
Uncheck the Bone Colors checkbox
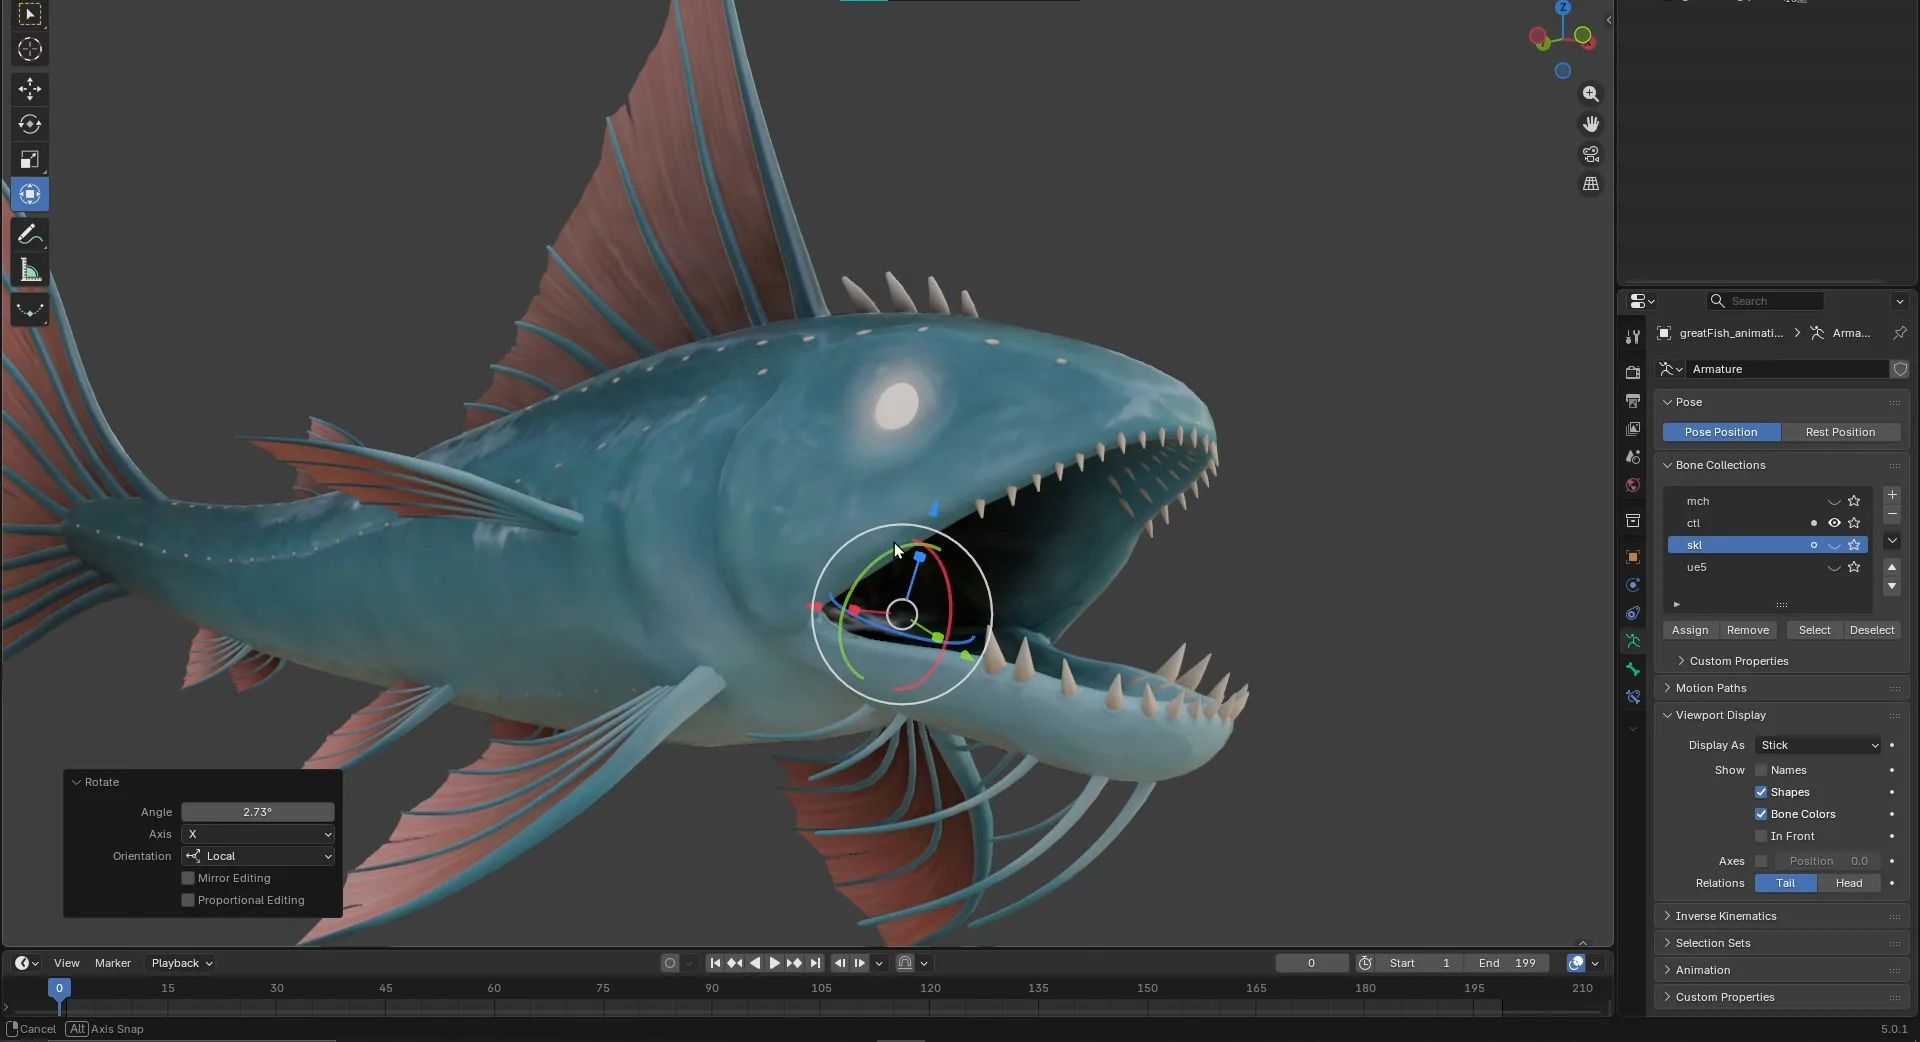(1761, 814)
